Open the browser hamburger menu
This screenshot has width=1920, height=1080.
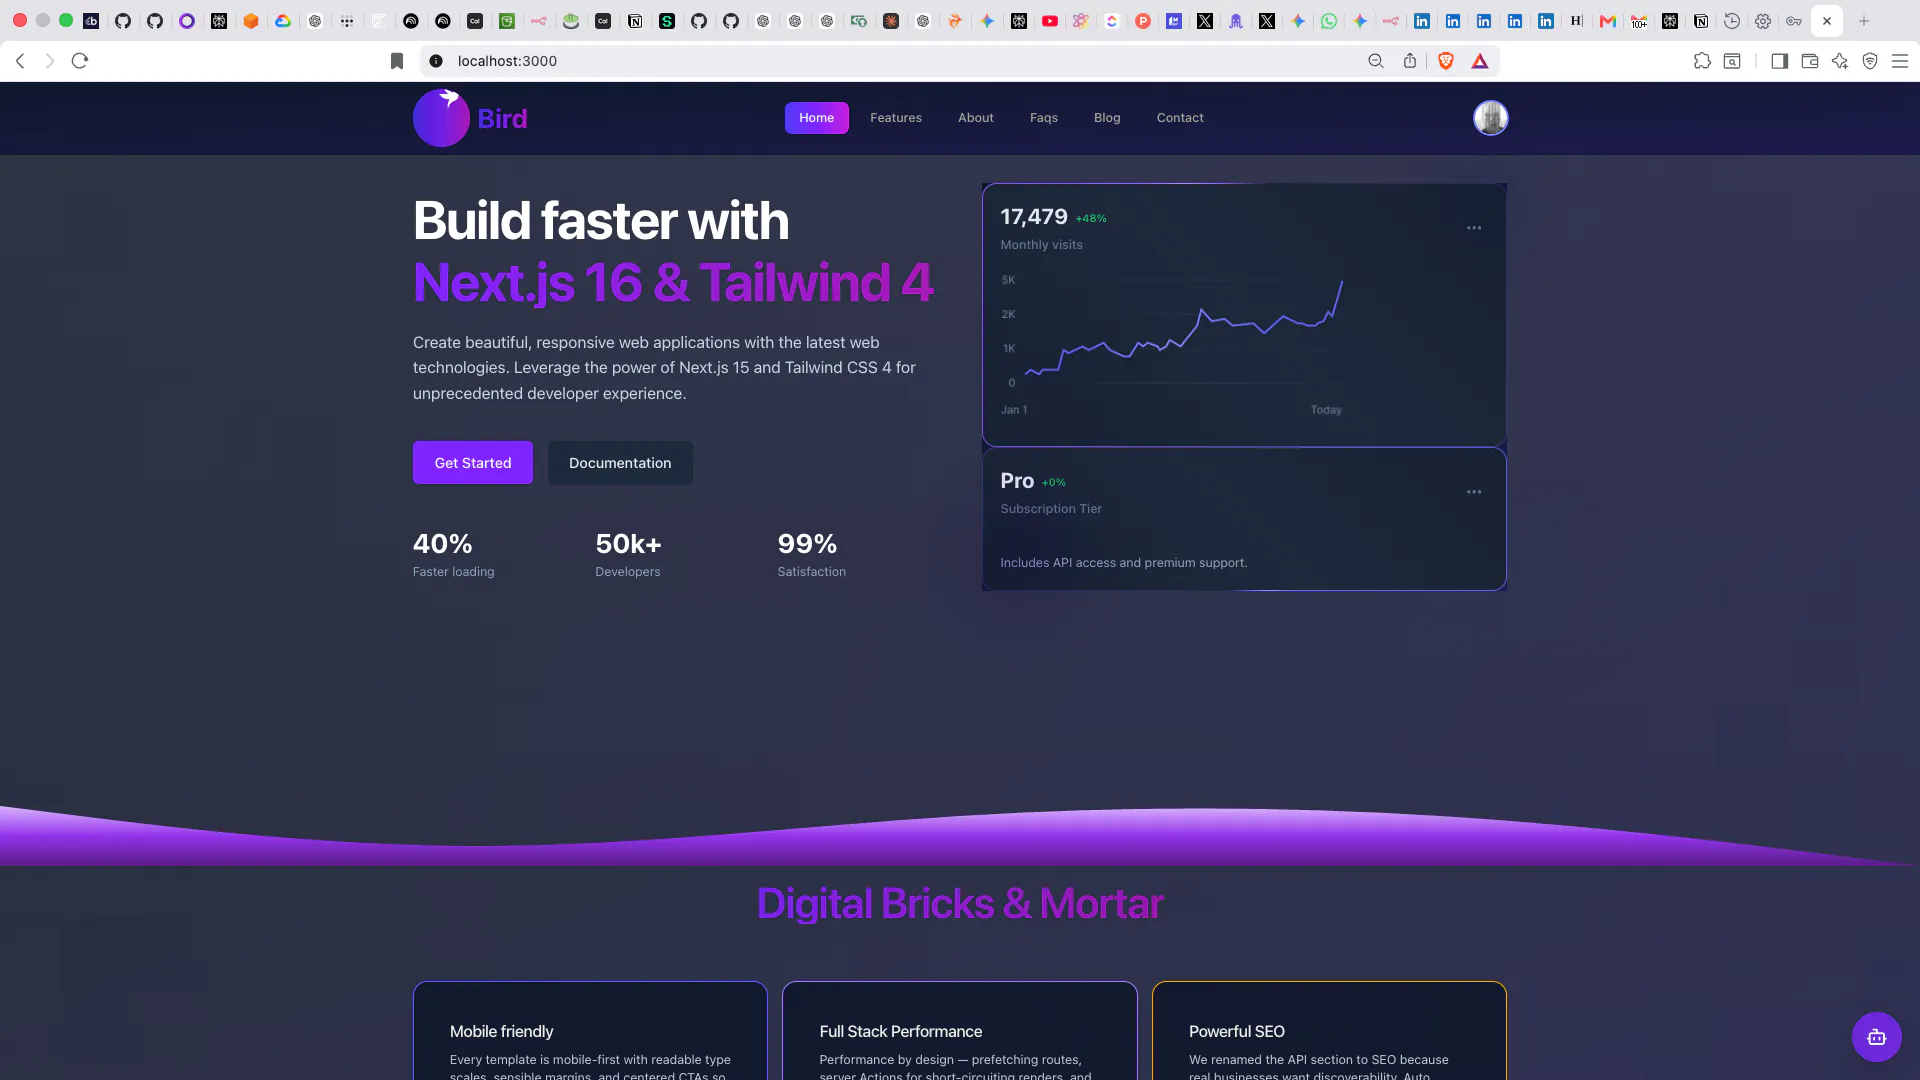pos(1900,61)
